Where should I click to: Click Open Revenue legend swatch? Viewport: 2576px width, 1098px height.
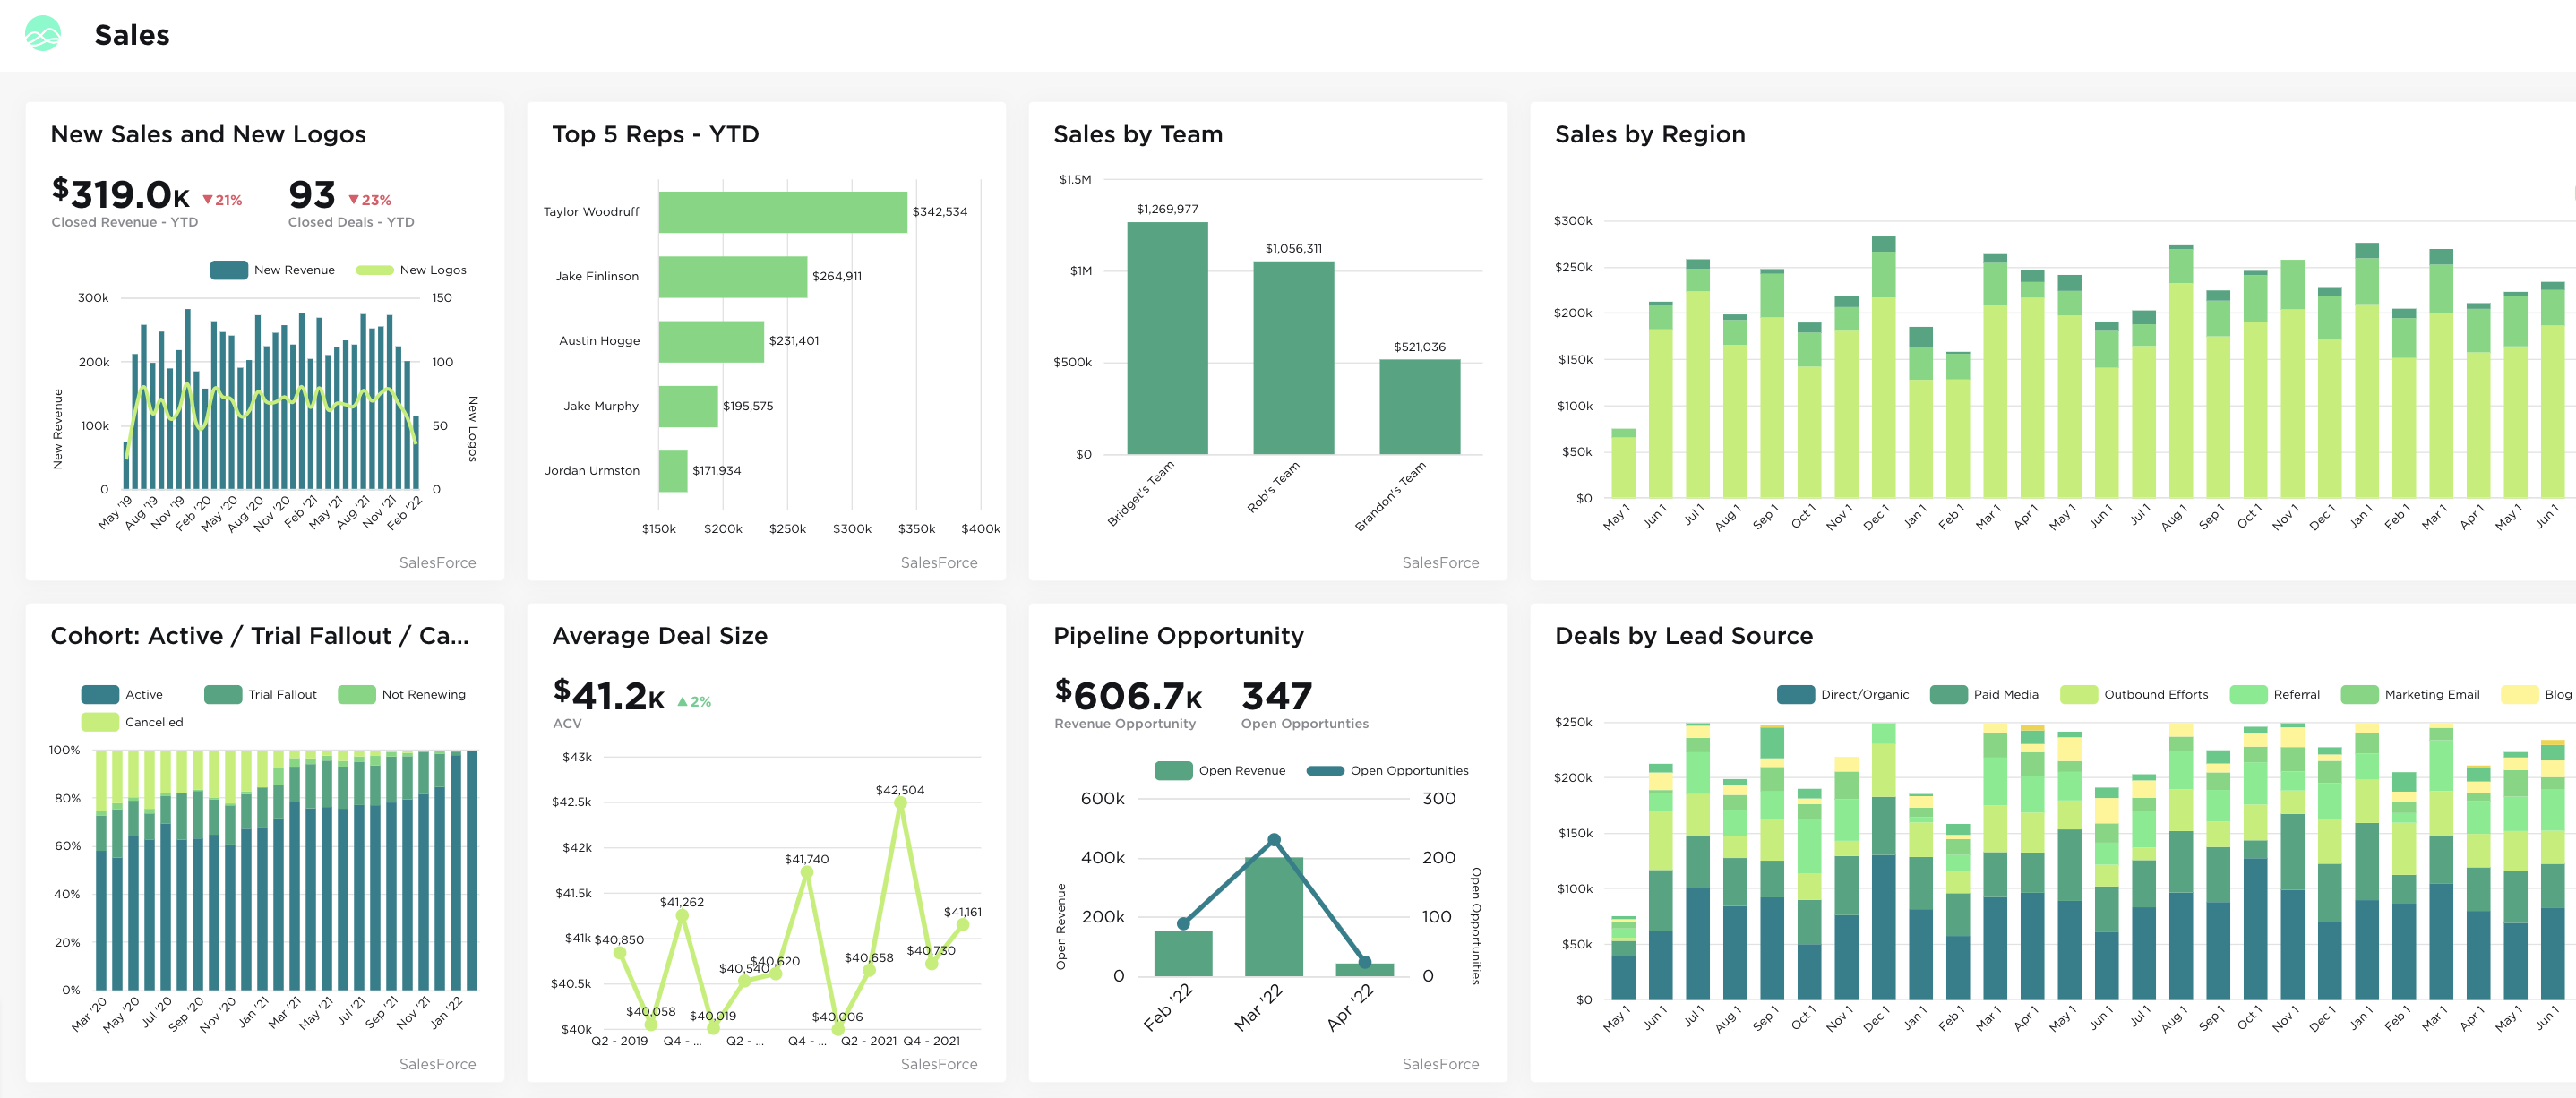pyautogui.click(x=1173, y=770)
